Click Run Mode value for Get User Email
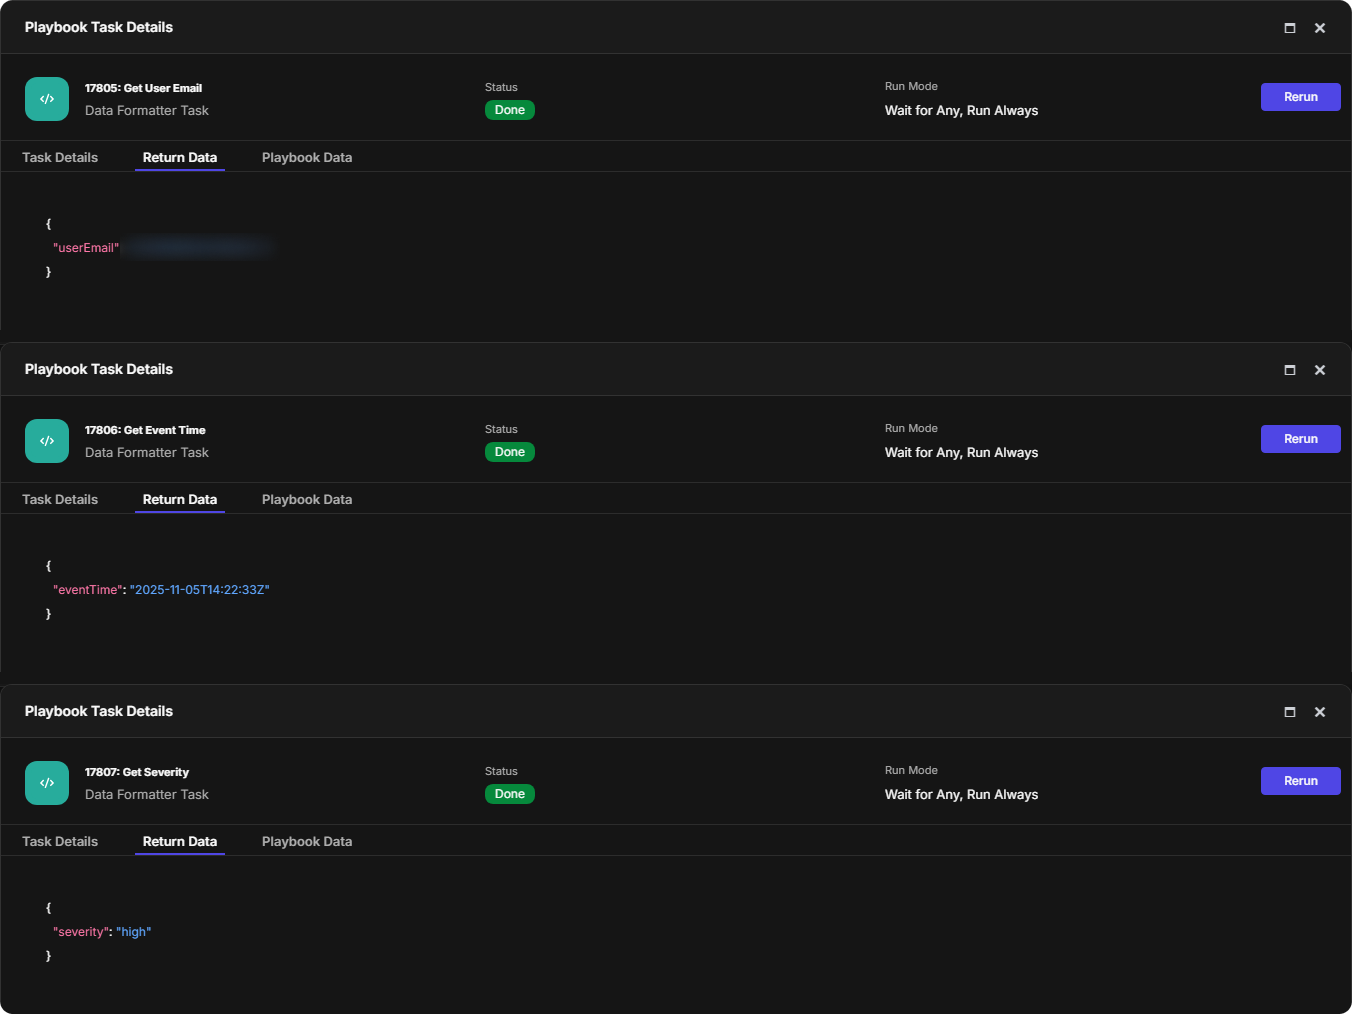 [x=961, y=111]
